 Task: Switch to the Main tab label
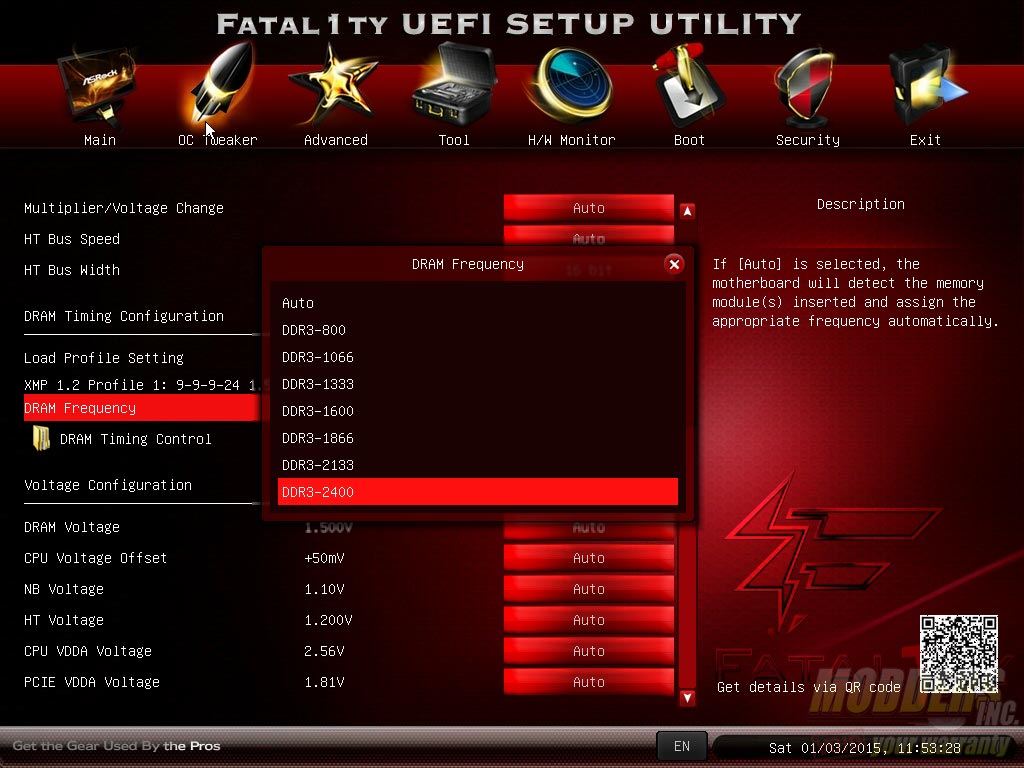pyautogui.click(x=100, y=140)
